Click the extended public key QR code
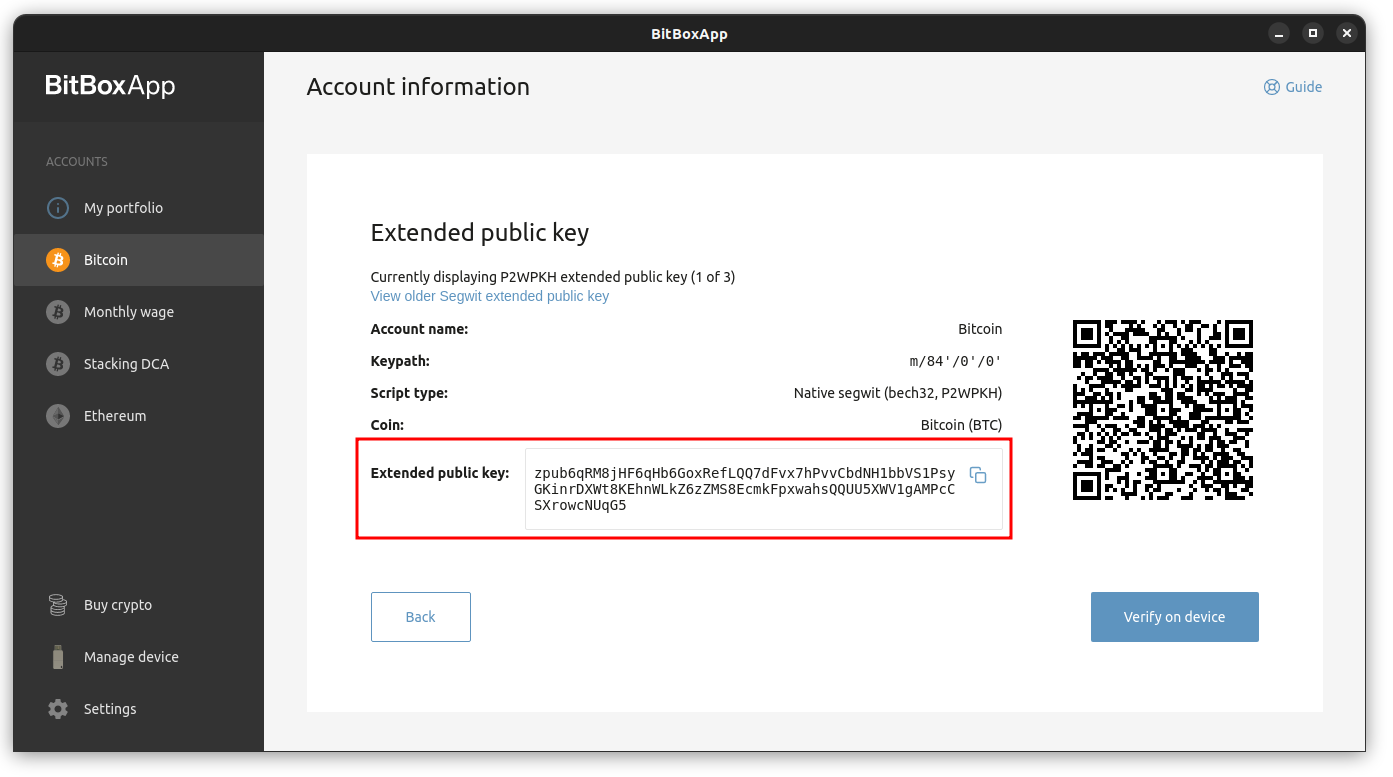The image size is (1393, 777). pos(1163,410)
